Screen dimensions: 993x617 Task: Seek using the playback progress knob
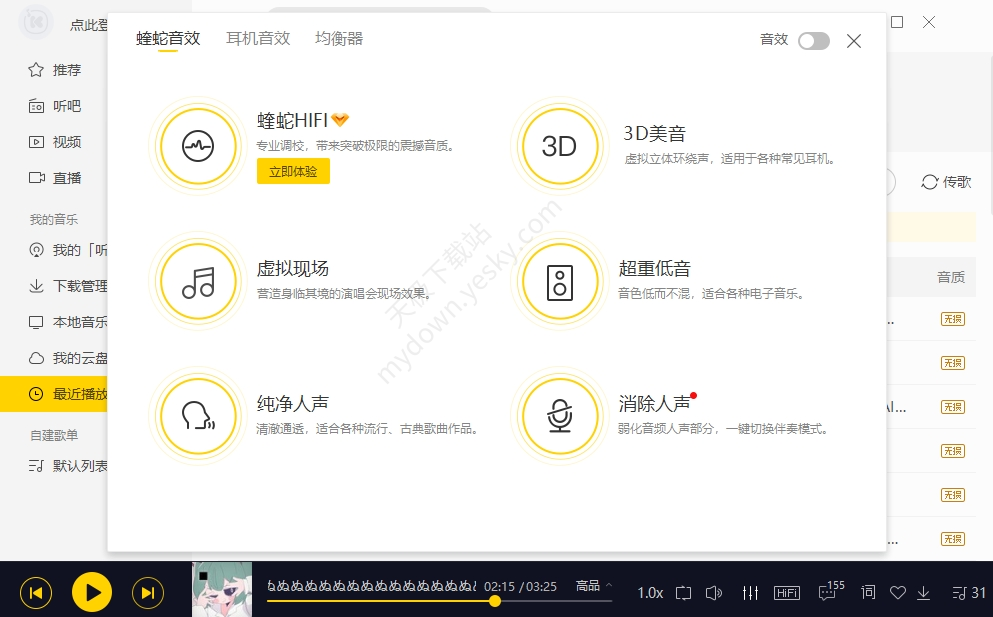(x=495, y=601)
